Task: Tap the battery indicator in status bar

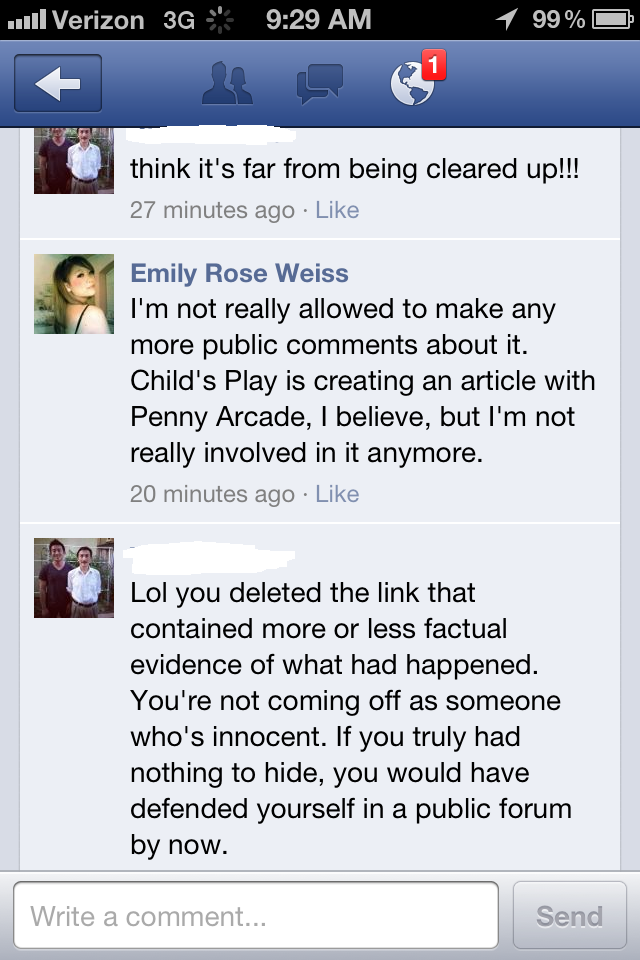Action: point(612,20)
